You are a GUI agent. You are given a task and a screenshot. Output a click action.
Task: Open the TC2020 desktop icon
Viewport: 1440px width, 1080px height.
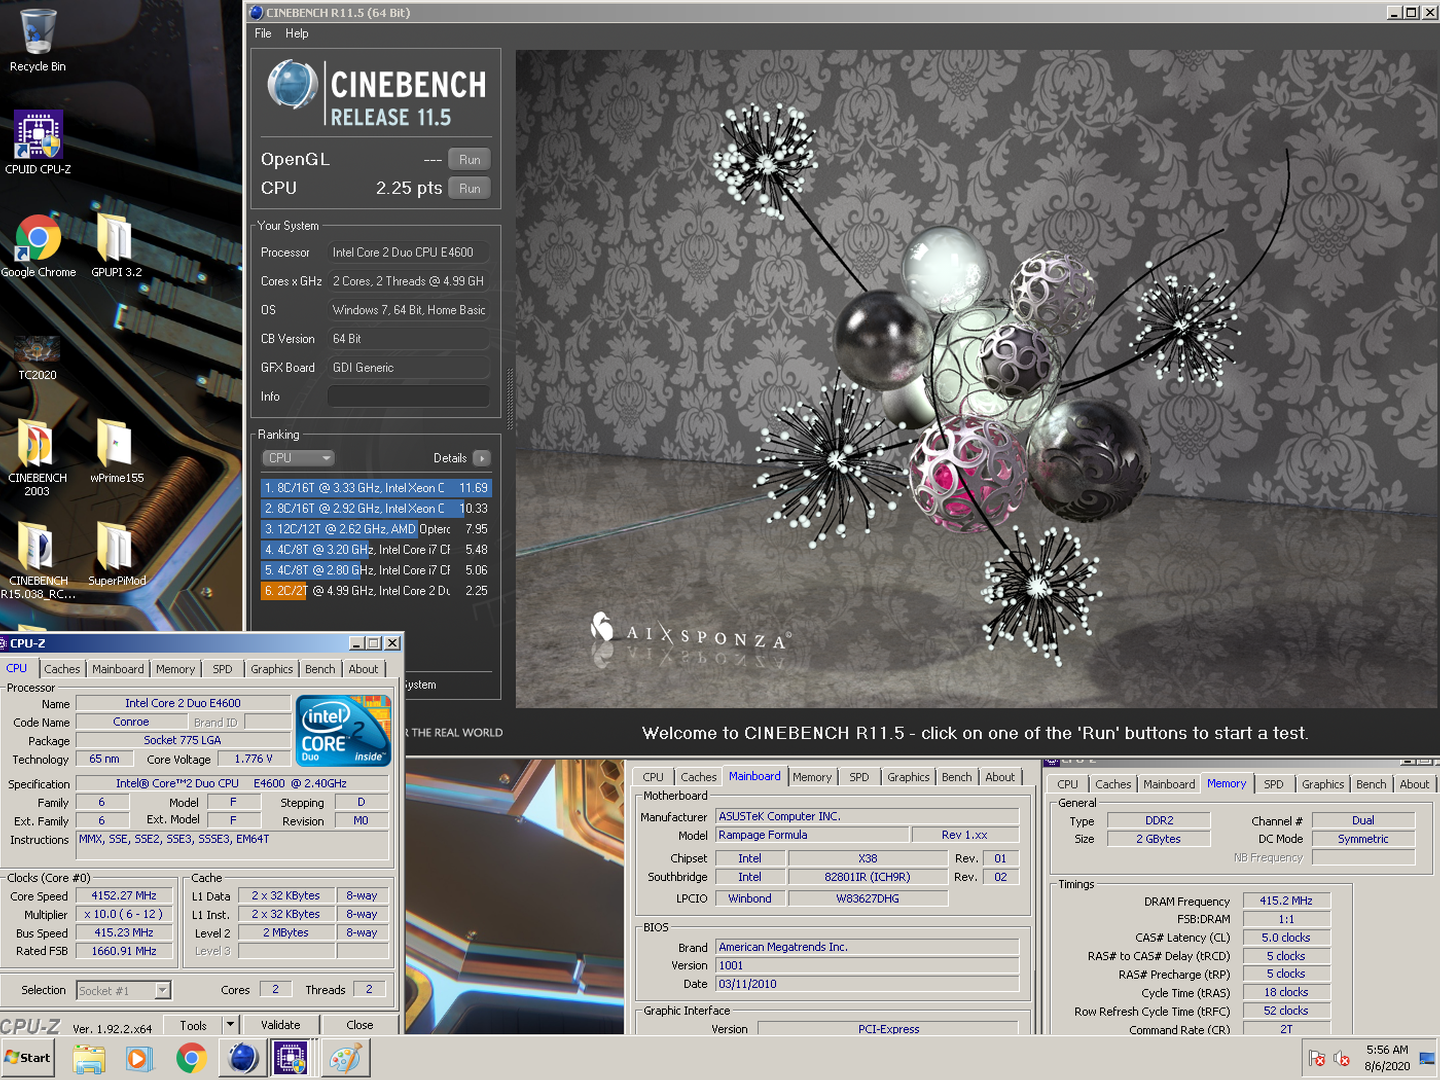tap(37, 358)
